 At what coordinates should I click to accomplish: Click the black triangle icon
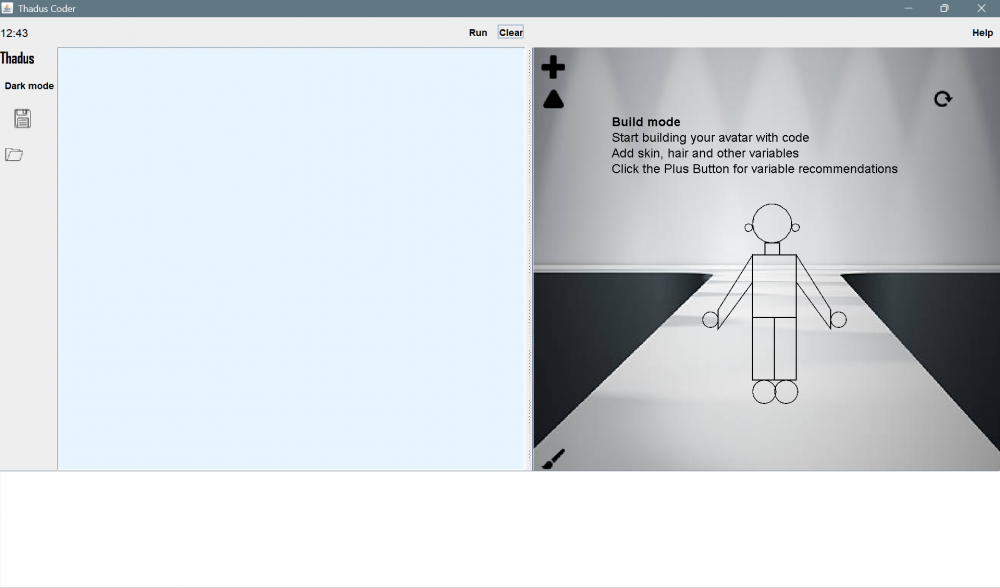pyautogui.click(x=554, y=99)
